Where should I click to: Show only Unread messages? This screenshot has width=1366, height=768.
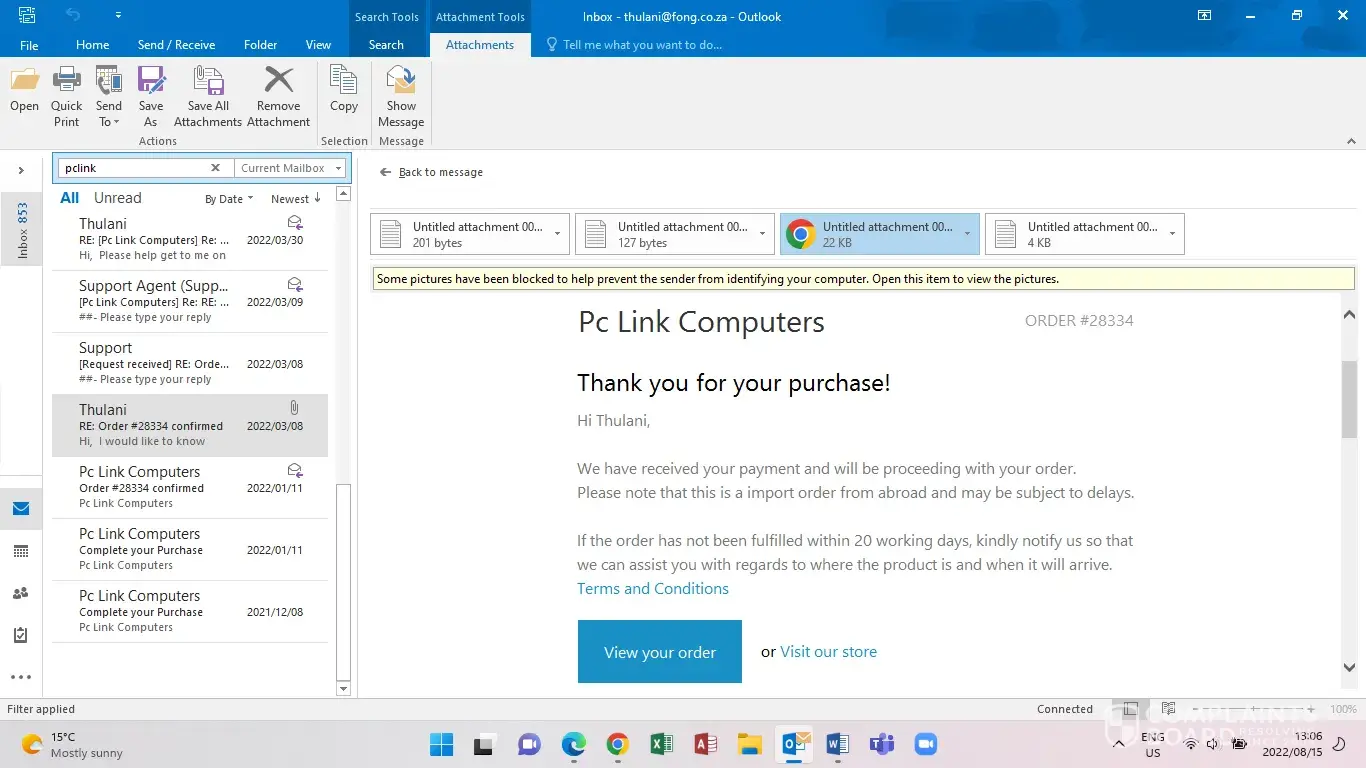tap(118, 198)
